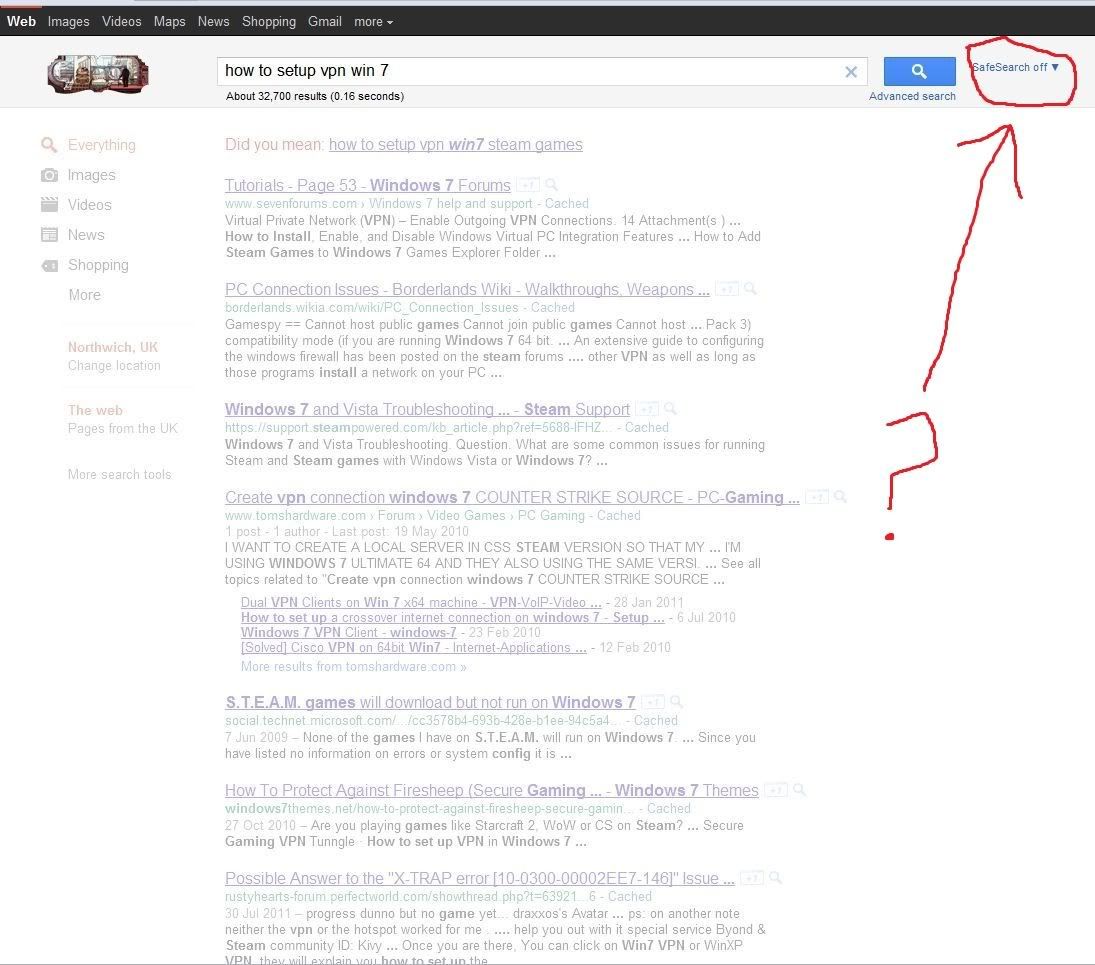
Task: Click the Northwich, UK location label
Action: pyautogui.click(x=112, y=347)
